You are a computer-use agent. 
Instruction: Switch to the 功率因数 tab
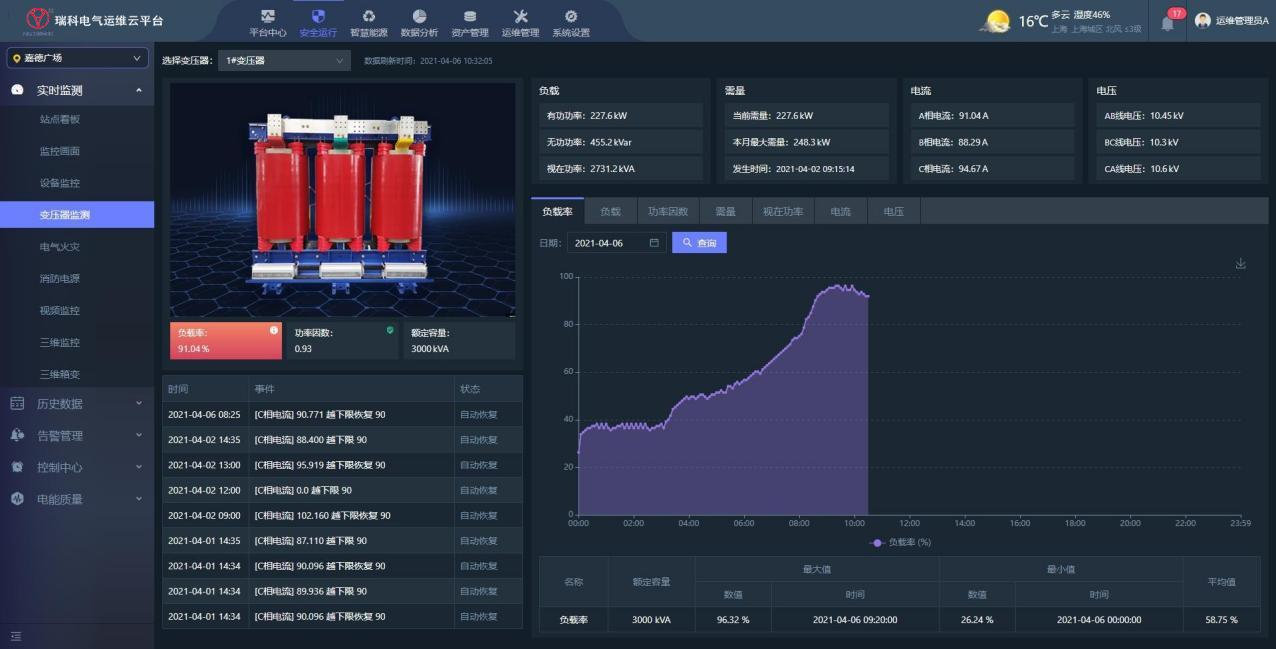pyautogui.click(x=667, y=212)
